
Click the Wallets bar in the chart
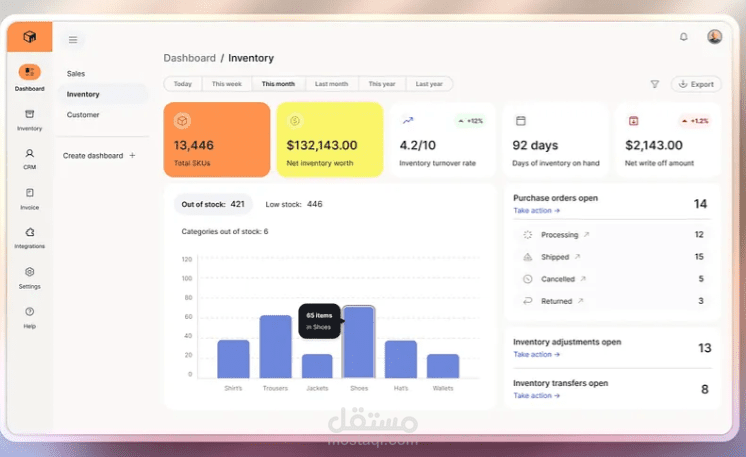443,366
